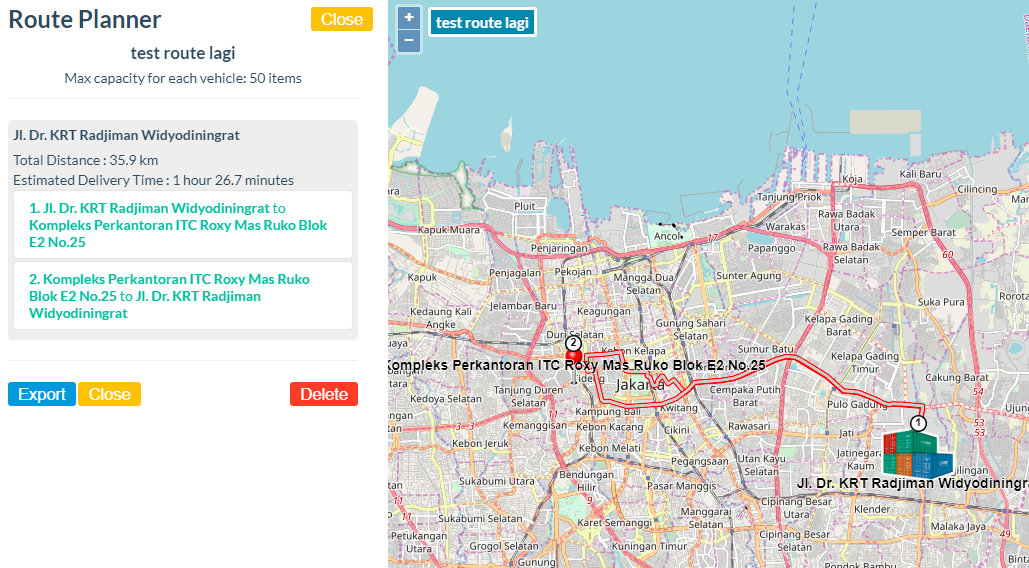1029x568 pixels.
Task: Click the Ancol point marker on map
Action: point(681,237)
